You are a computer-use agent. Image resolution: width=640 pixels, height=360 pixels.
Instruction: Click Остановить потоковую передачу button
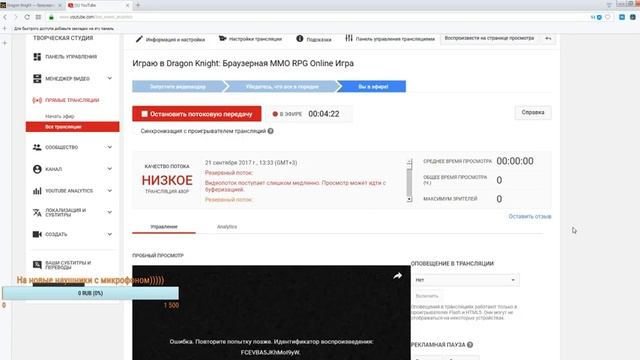click(x=197, y=114)
